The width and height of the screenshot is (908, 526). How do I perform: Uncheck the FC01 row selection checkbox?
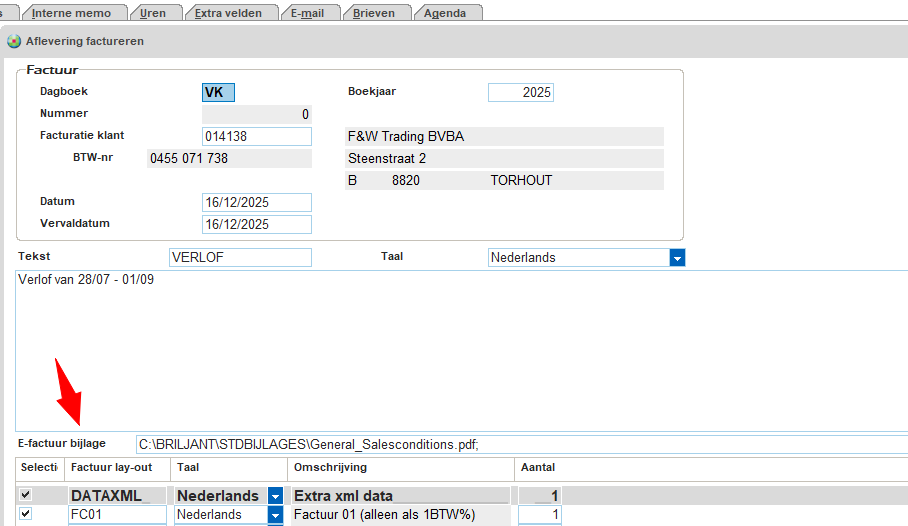point(26,514)
